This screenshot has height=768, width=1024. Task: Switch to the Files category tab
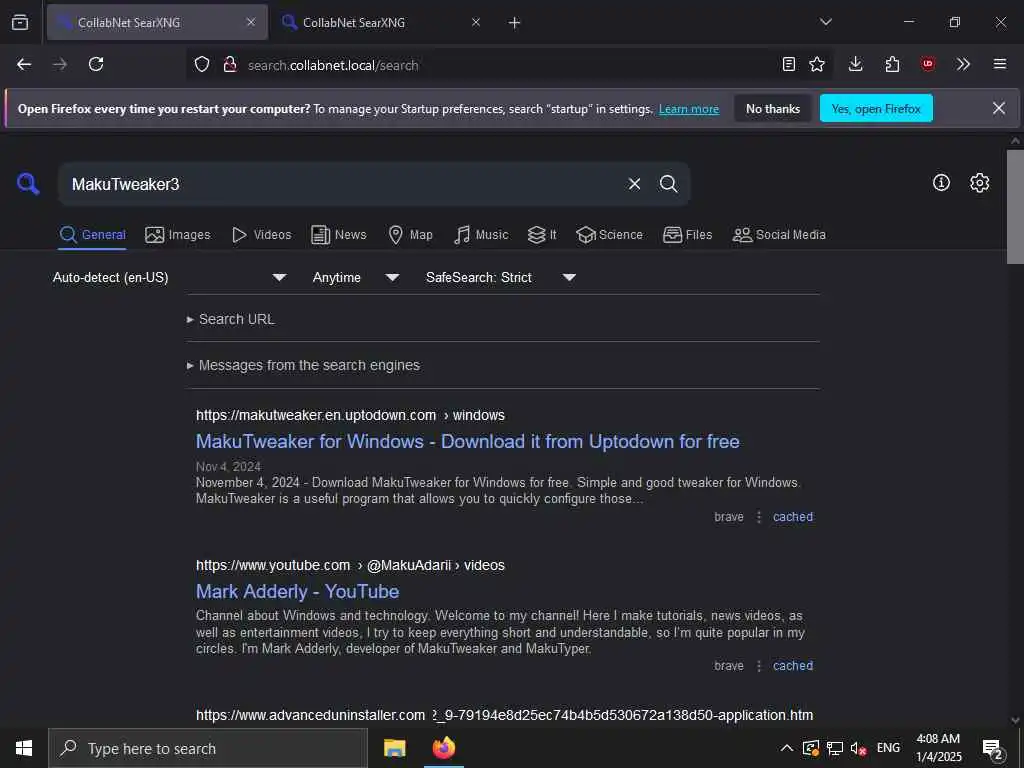point(688,234)
